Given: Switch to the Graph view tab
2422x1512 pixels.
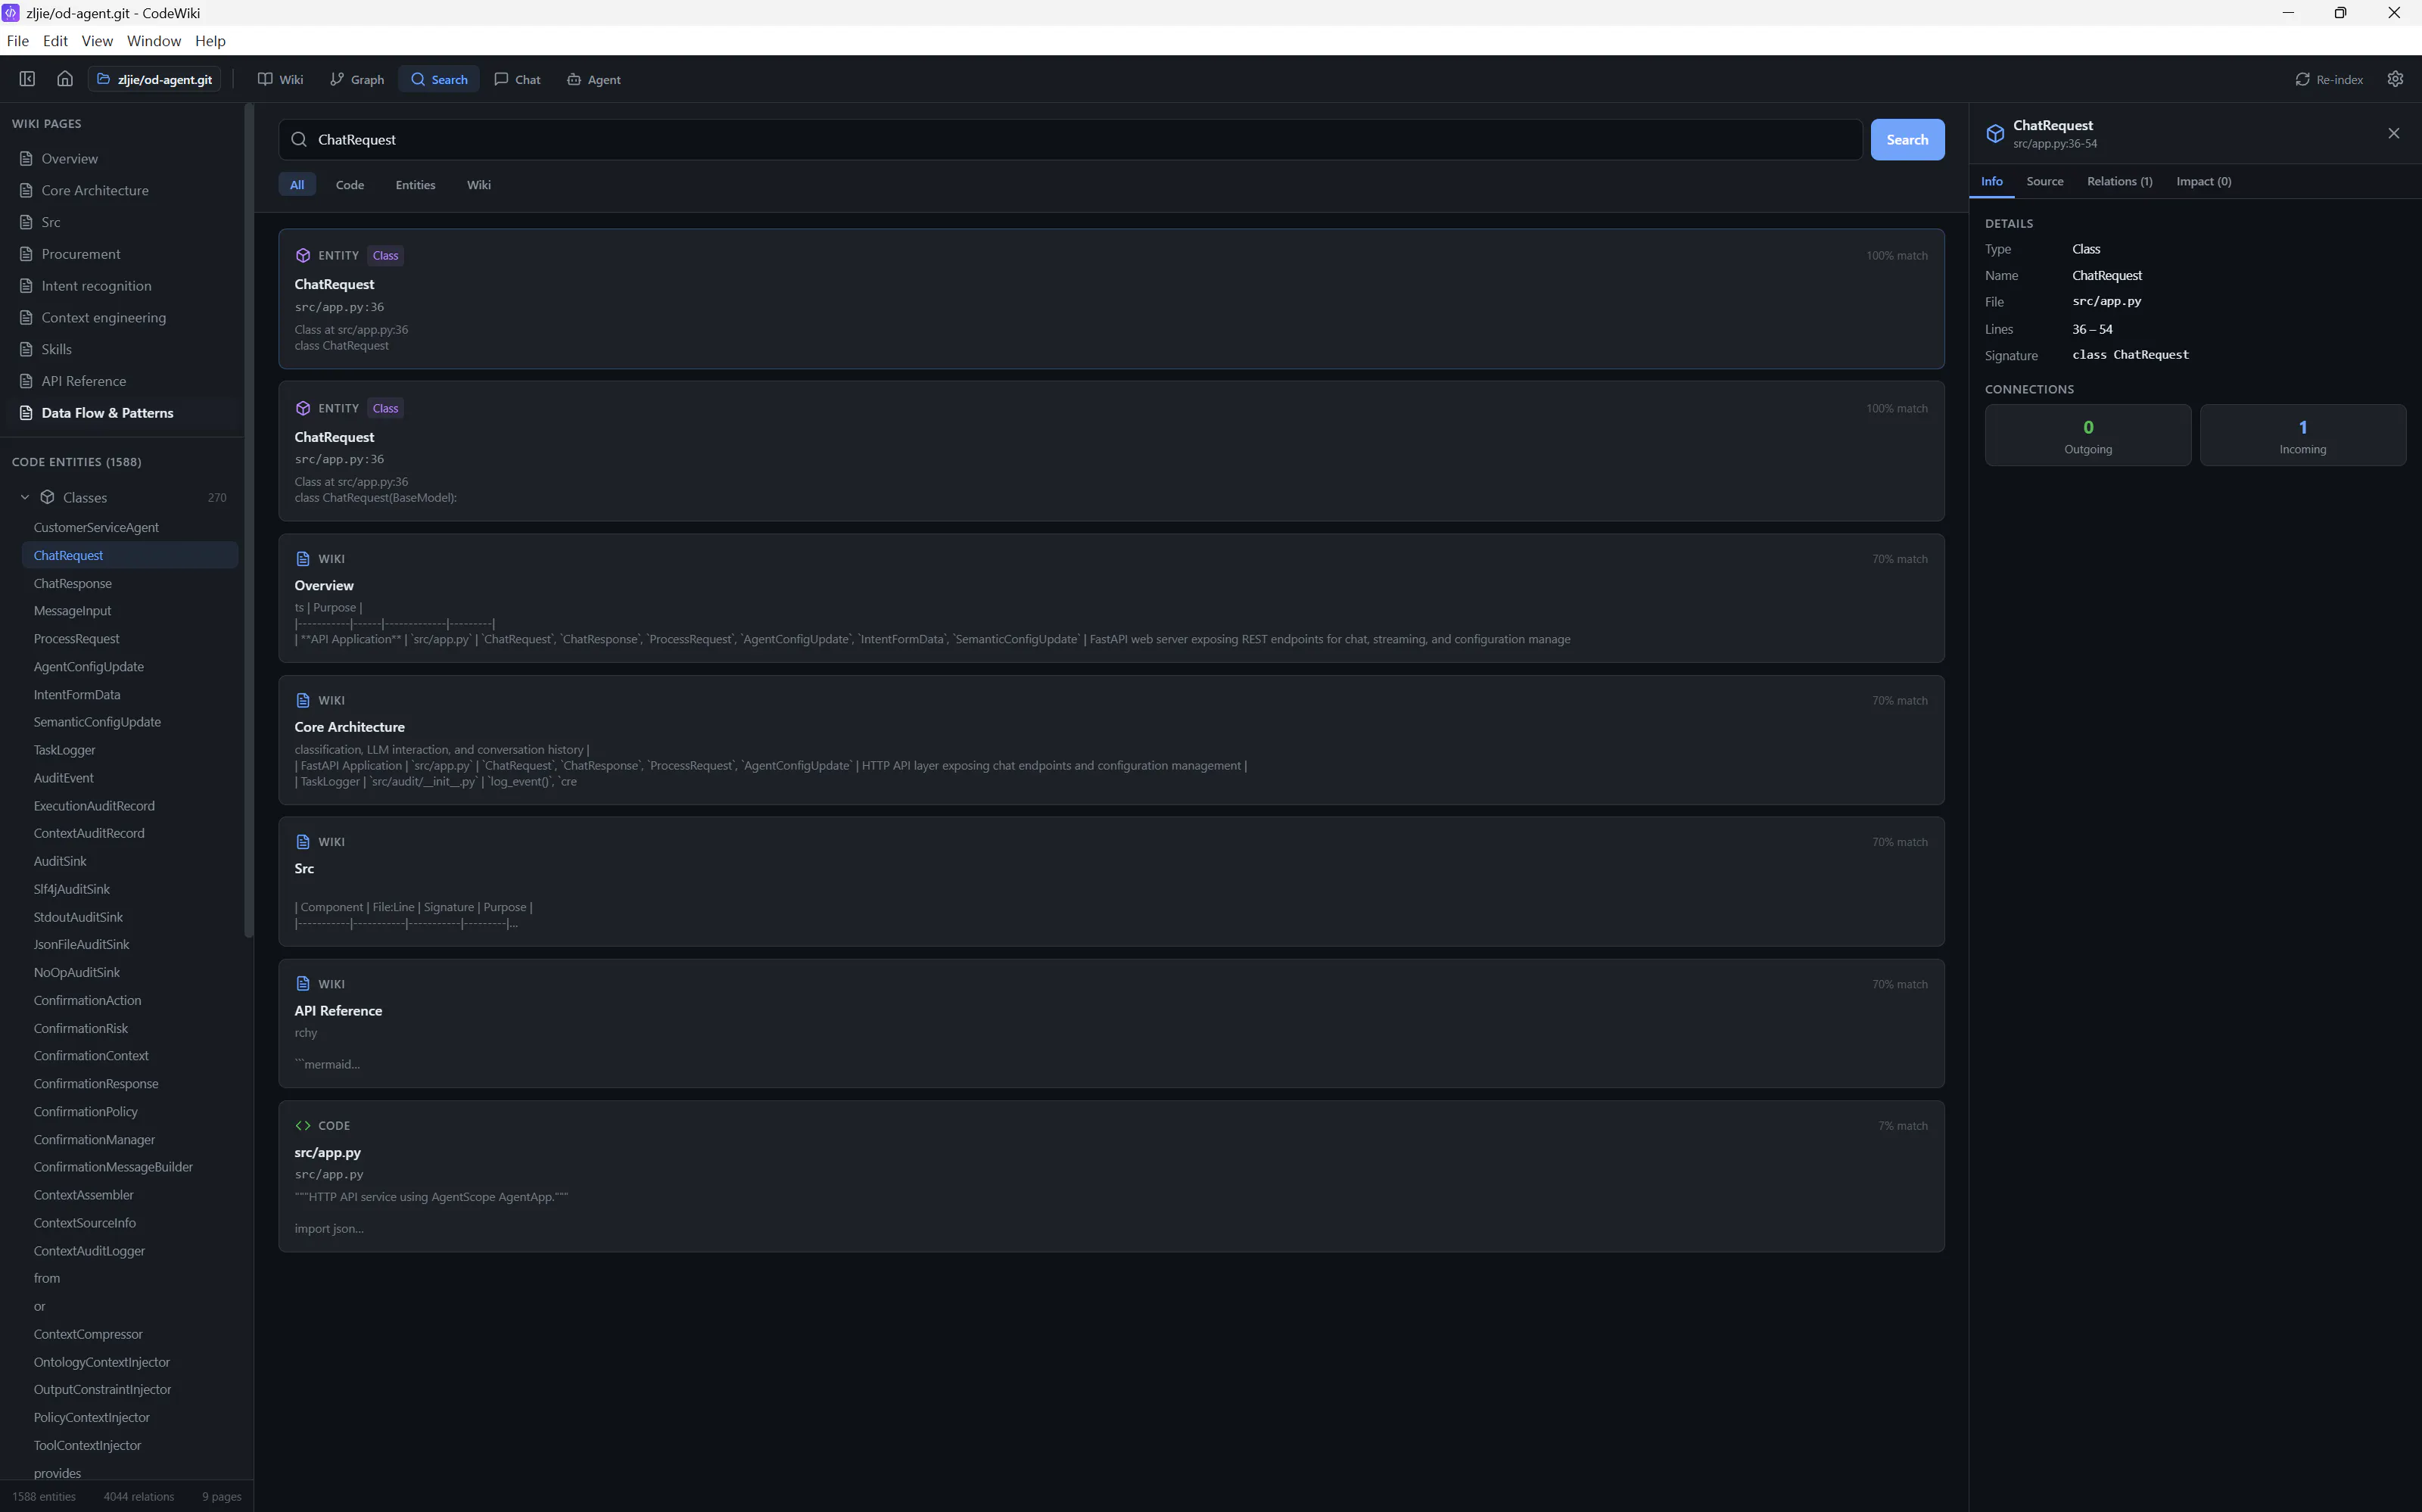Looking at the screenshot, I should [357, 79].
